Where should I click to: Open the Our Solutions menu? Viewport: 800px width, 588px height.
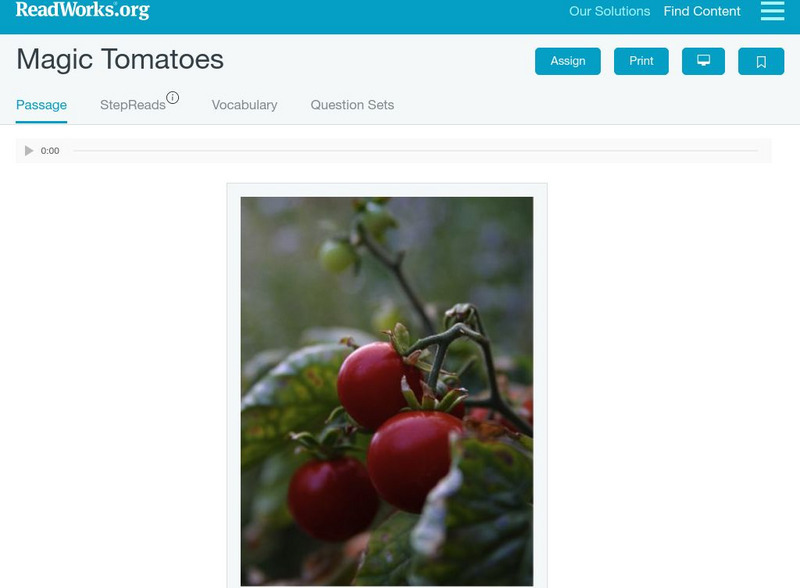(609, 11)
